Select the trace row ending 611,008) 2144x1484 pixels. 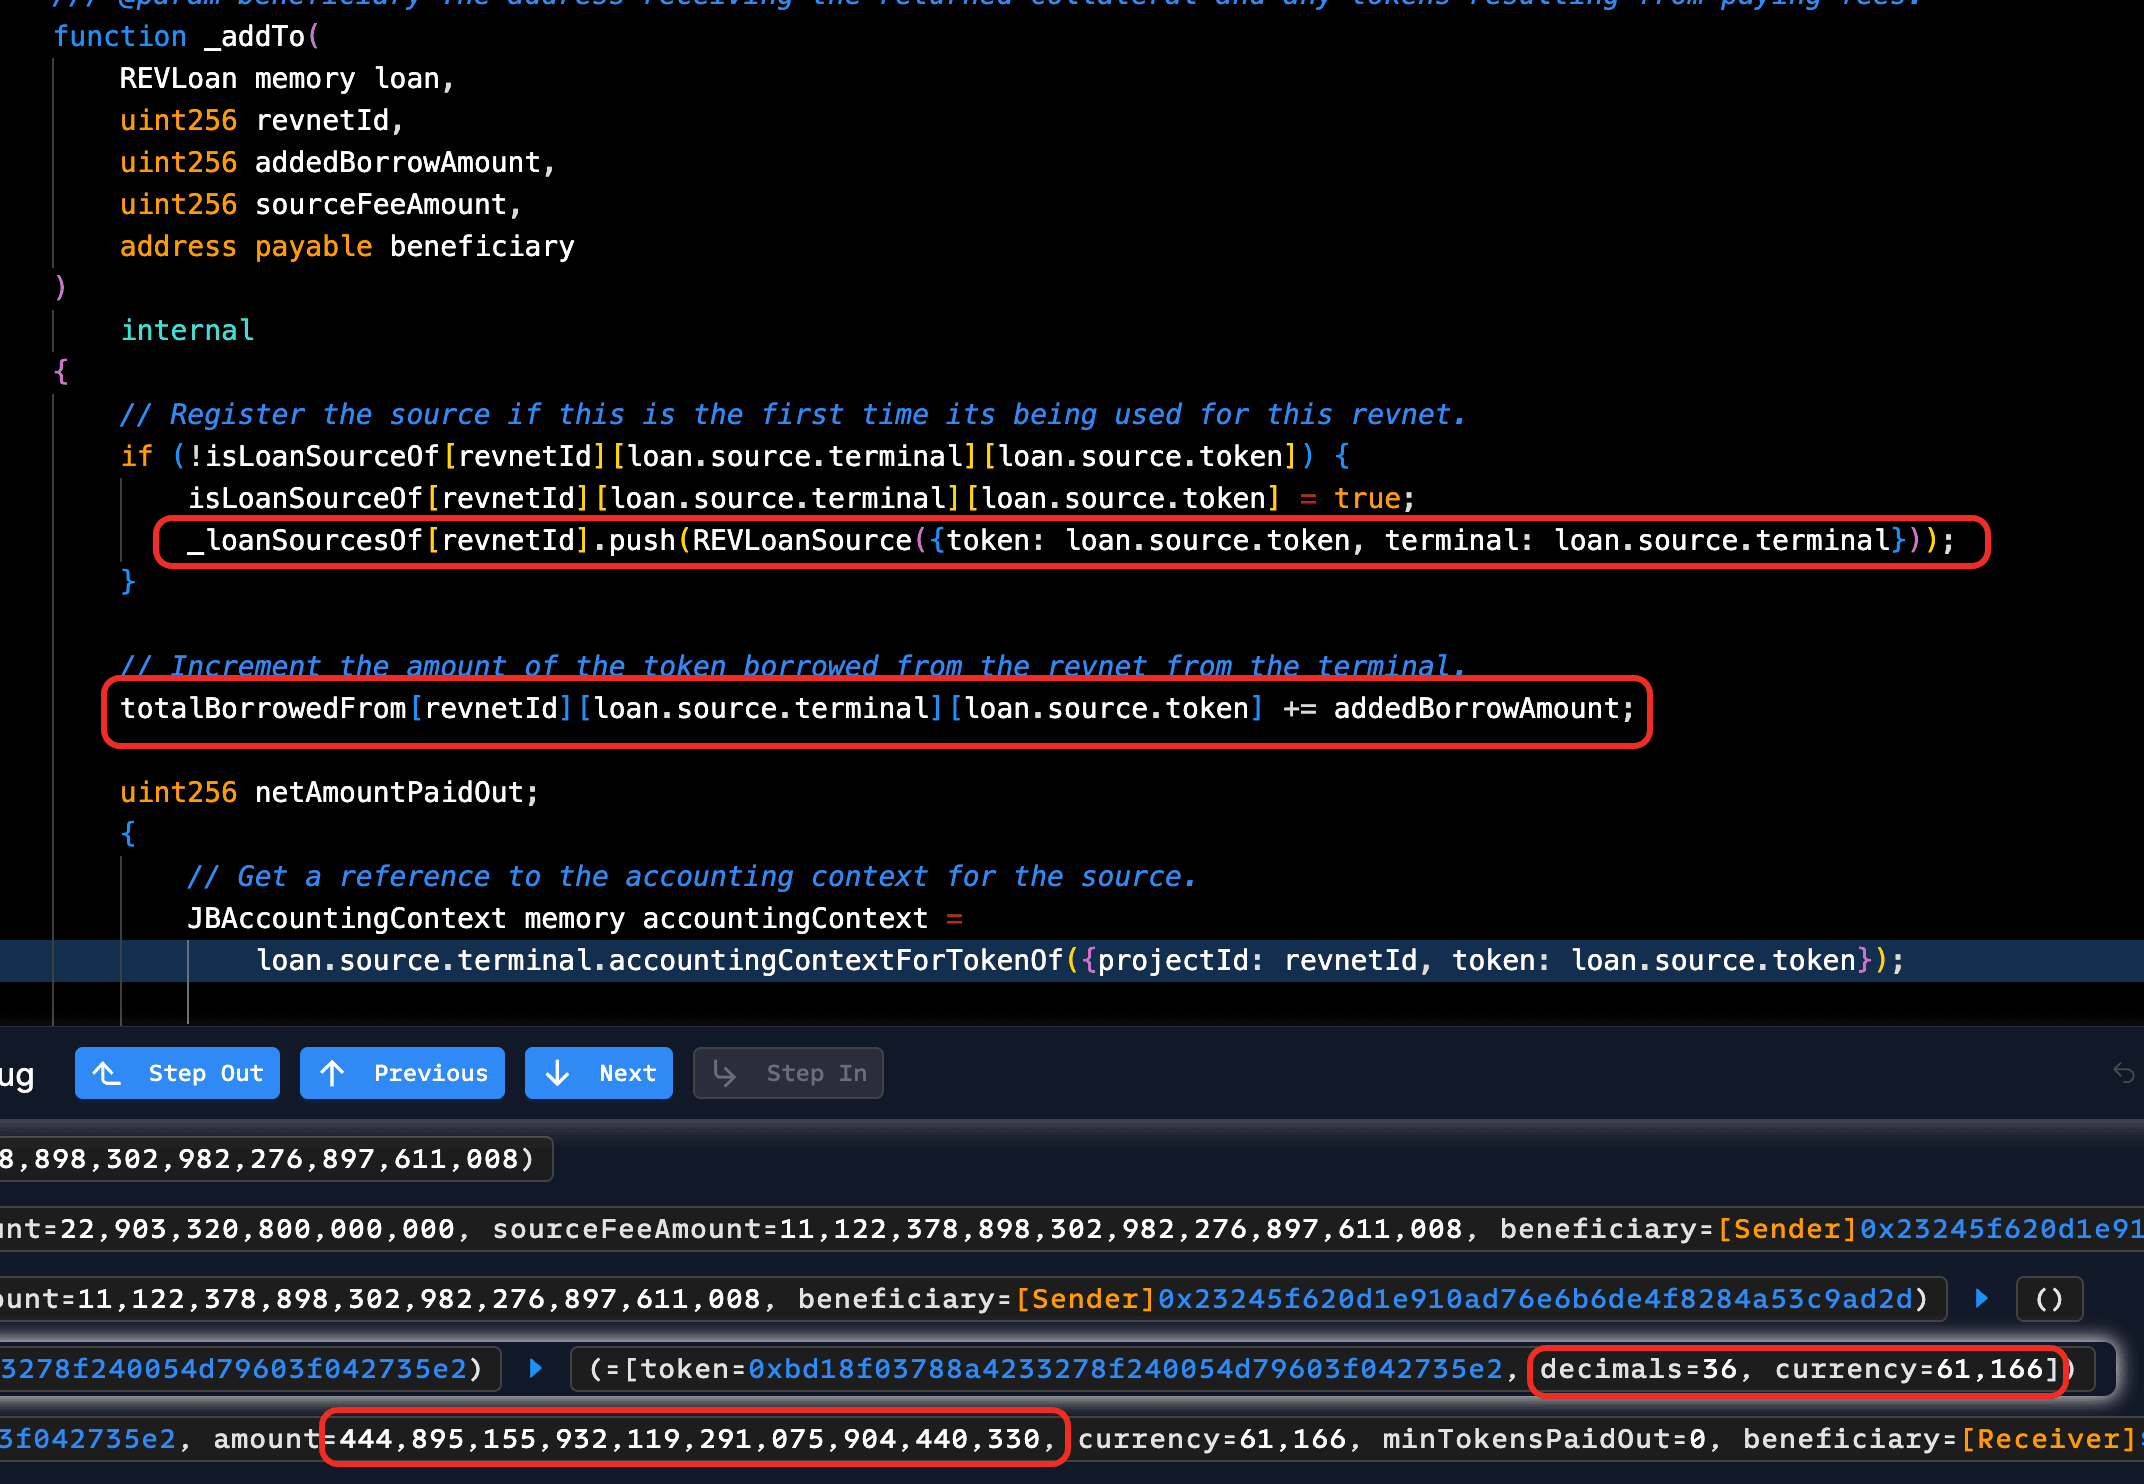click(x=270, y=1158)
